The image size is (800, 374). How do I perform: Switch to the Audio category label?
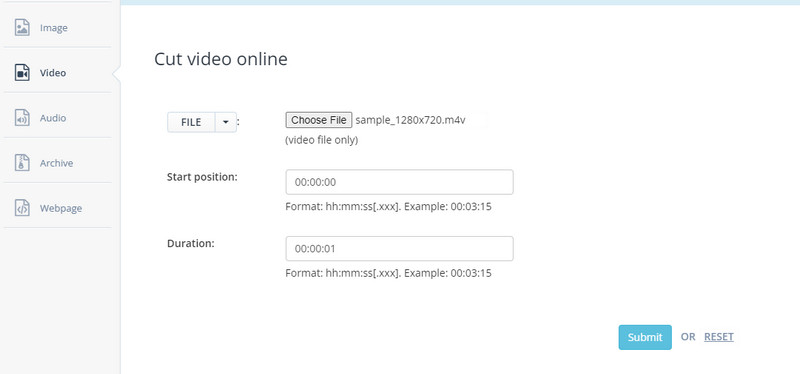[x=53, y=118]
